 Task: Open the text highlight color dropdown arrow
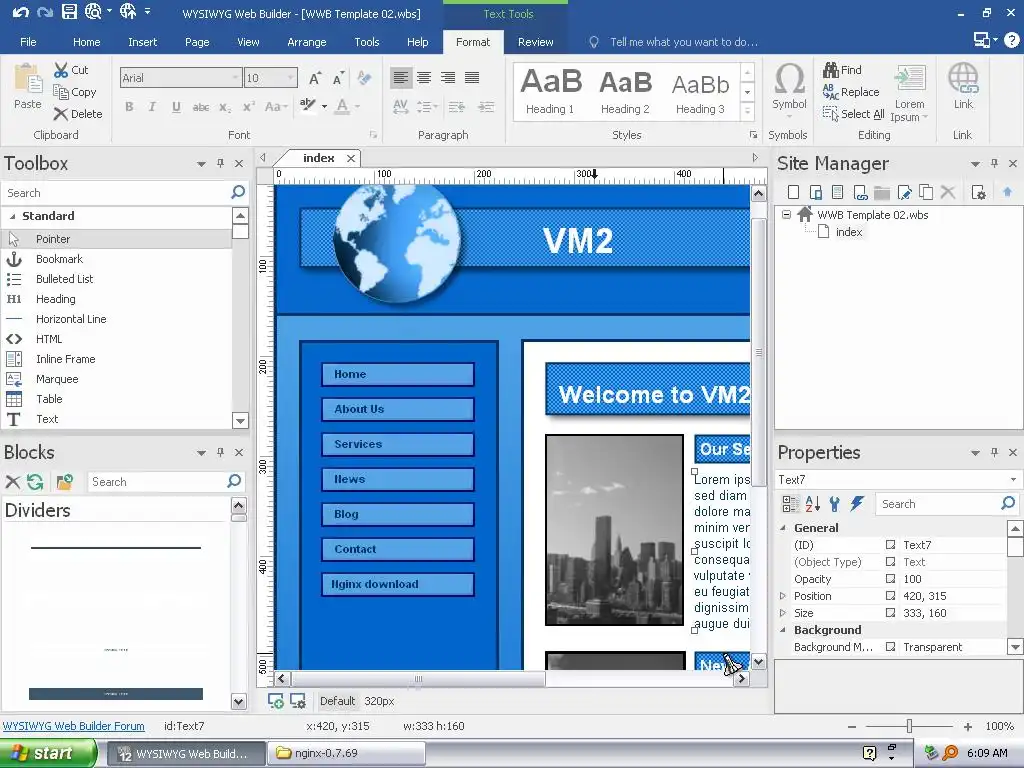[x=325, y=106]
